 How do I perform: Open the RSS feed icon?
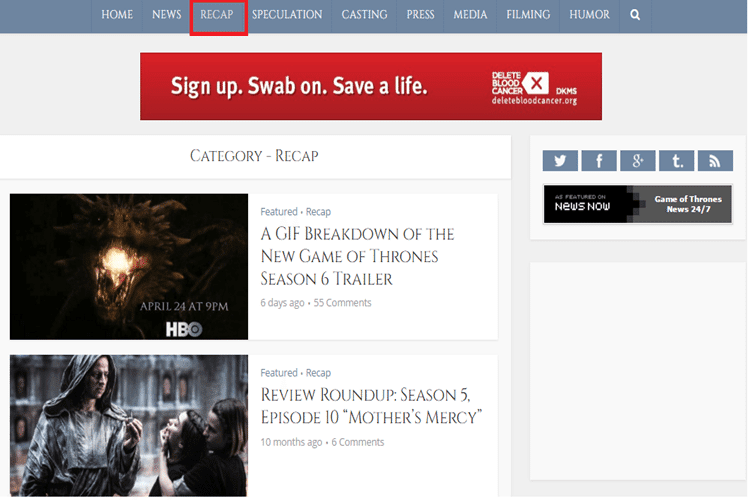(x=715, y=161)
